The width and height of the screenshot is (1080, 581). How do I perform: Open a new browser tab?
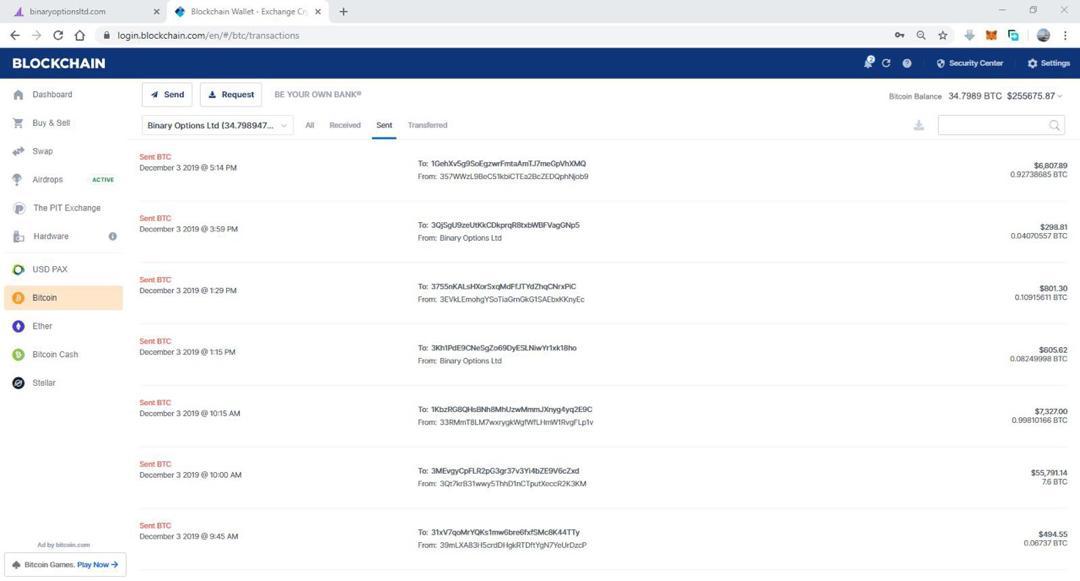click(344, 12)
